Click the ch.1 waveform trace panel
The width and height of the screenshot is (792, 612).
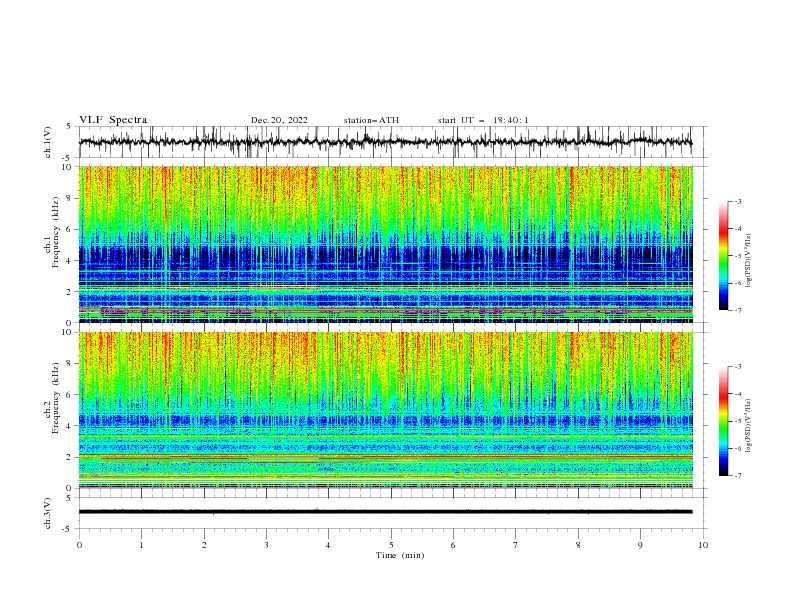[391, 142]
